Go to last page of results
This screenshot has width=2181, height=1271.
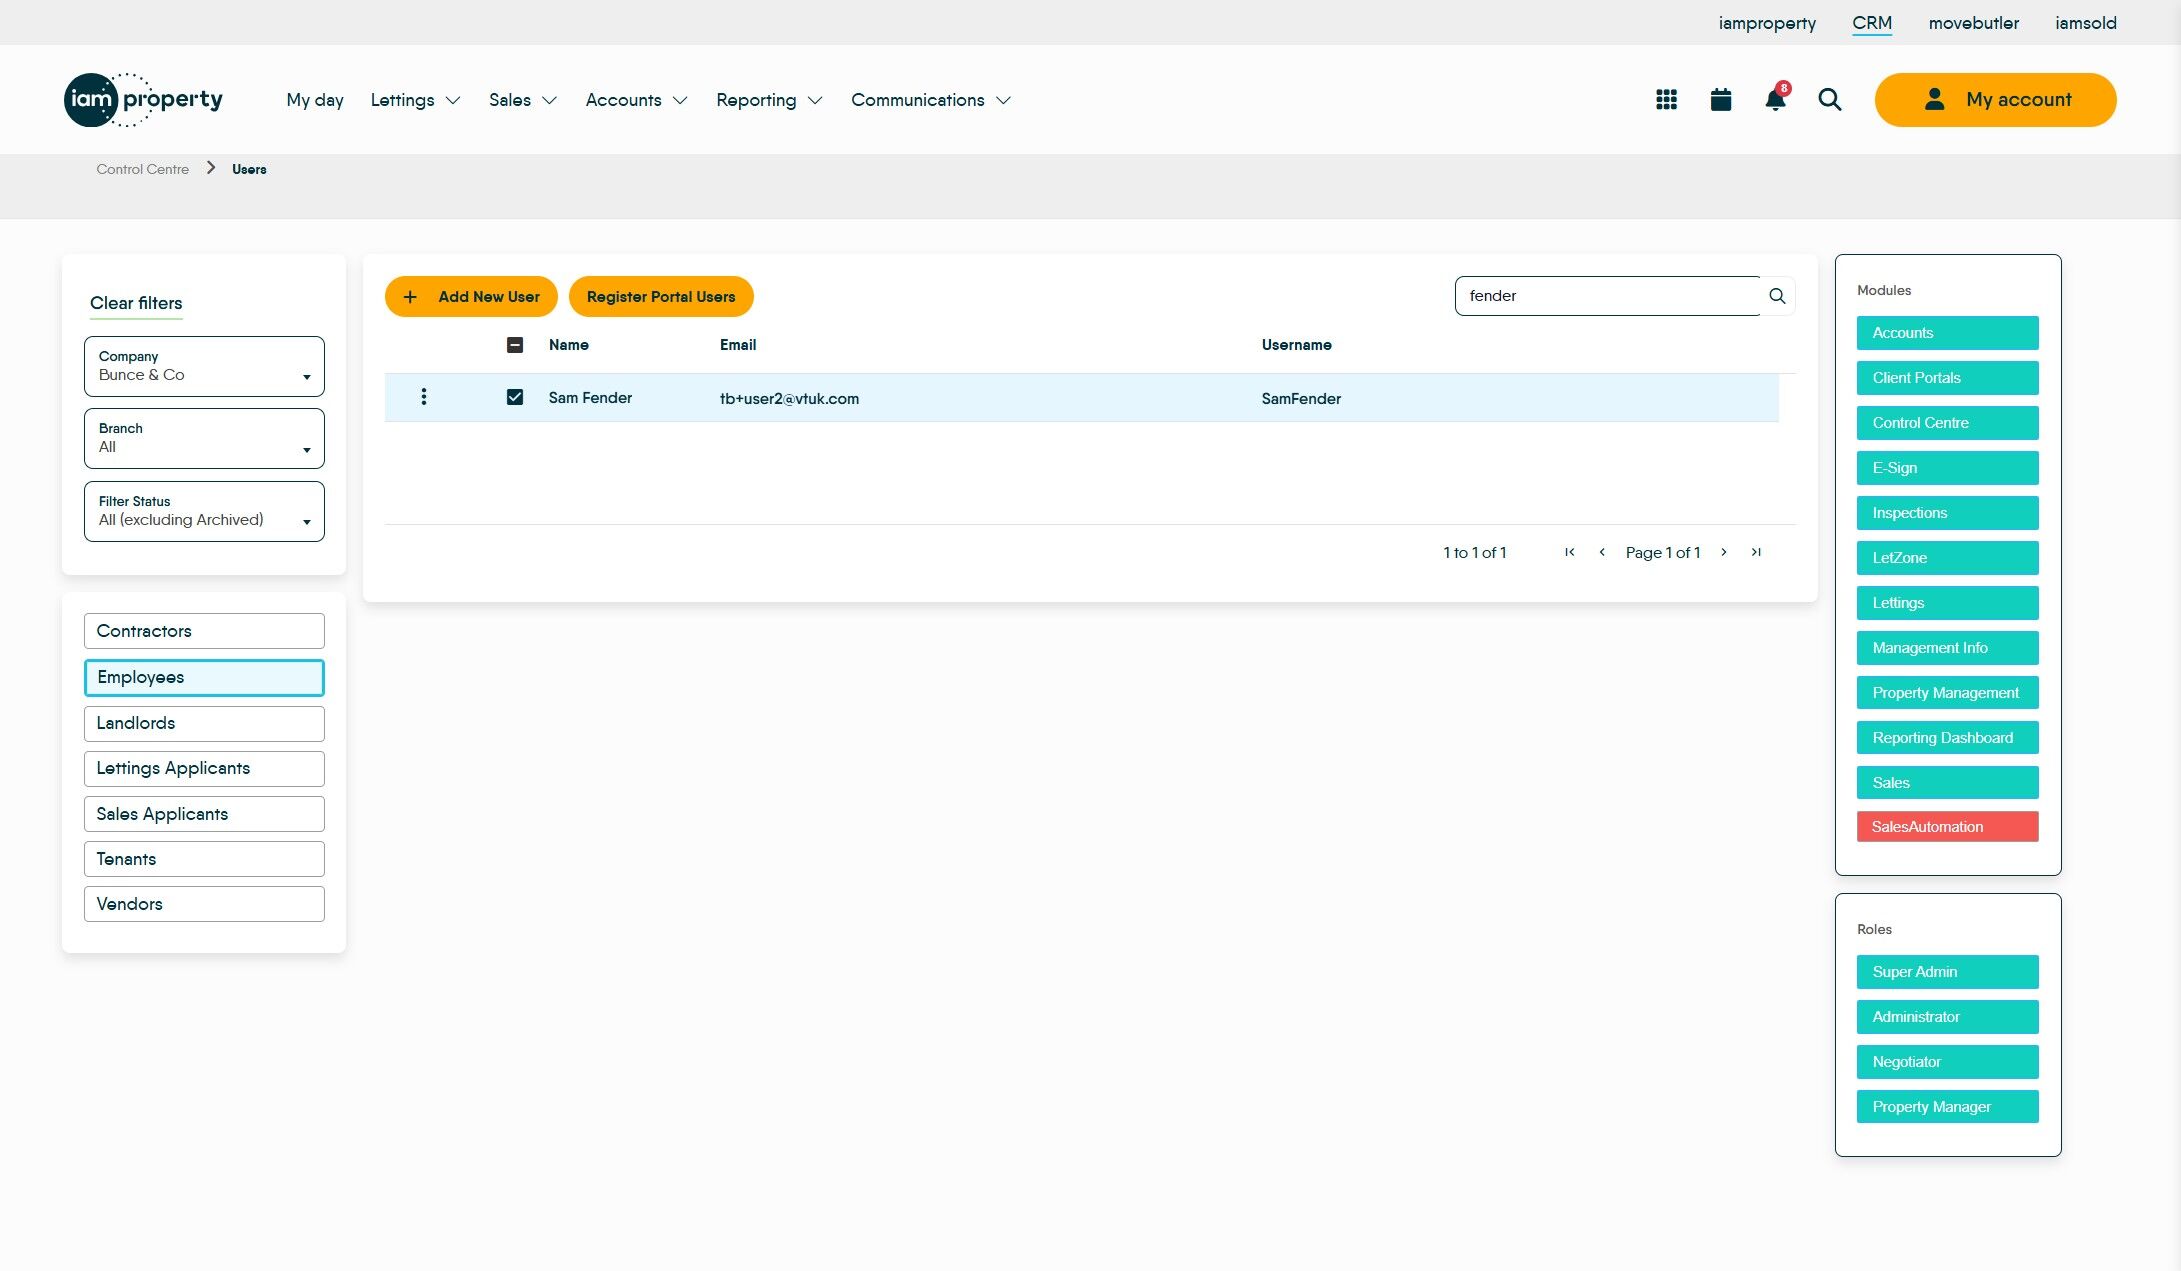pyautogui.click(x=1756, y=552)
